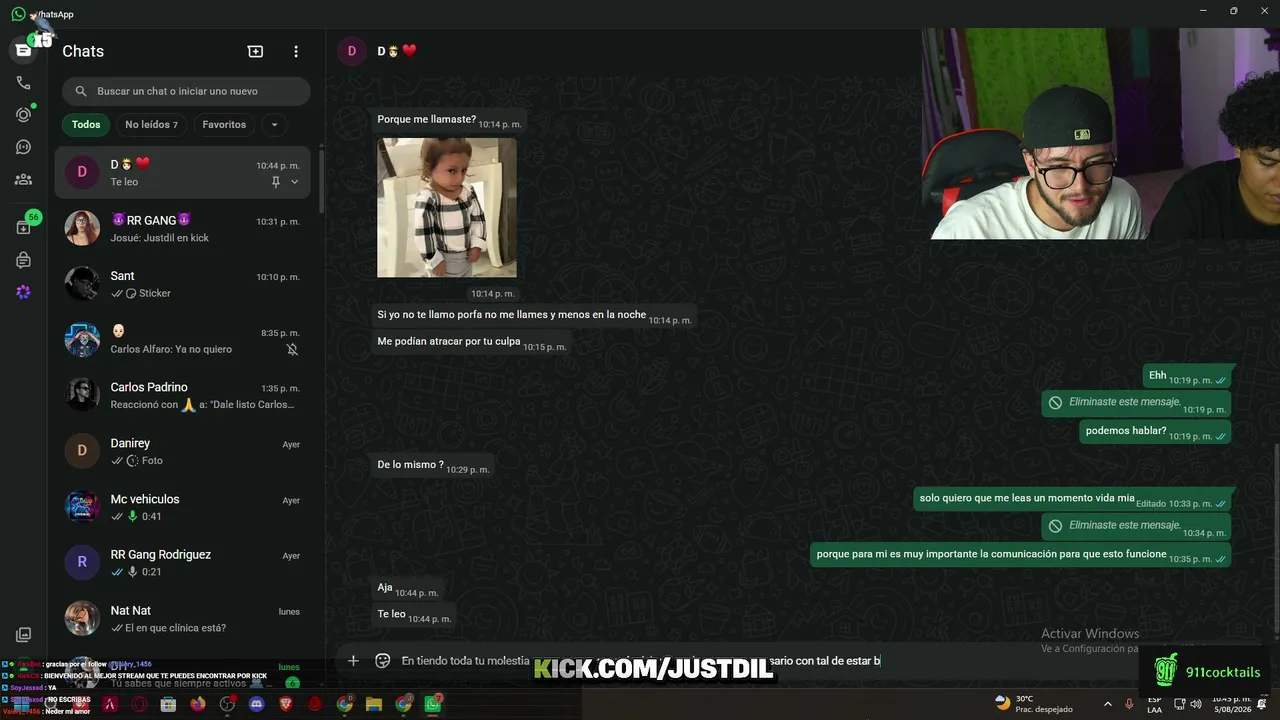Click the chat list scrollbar
This screenshot has width=1280, height=720.
pos(321,180)
